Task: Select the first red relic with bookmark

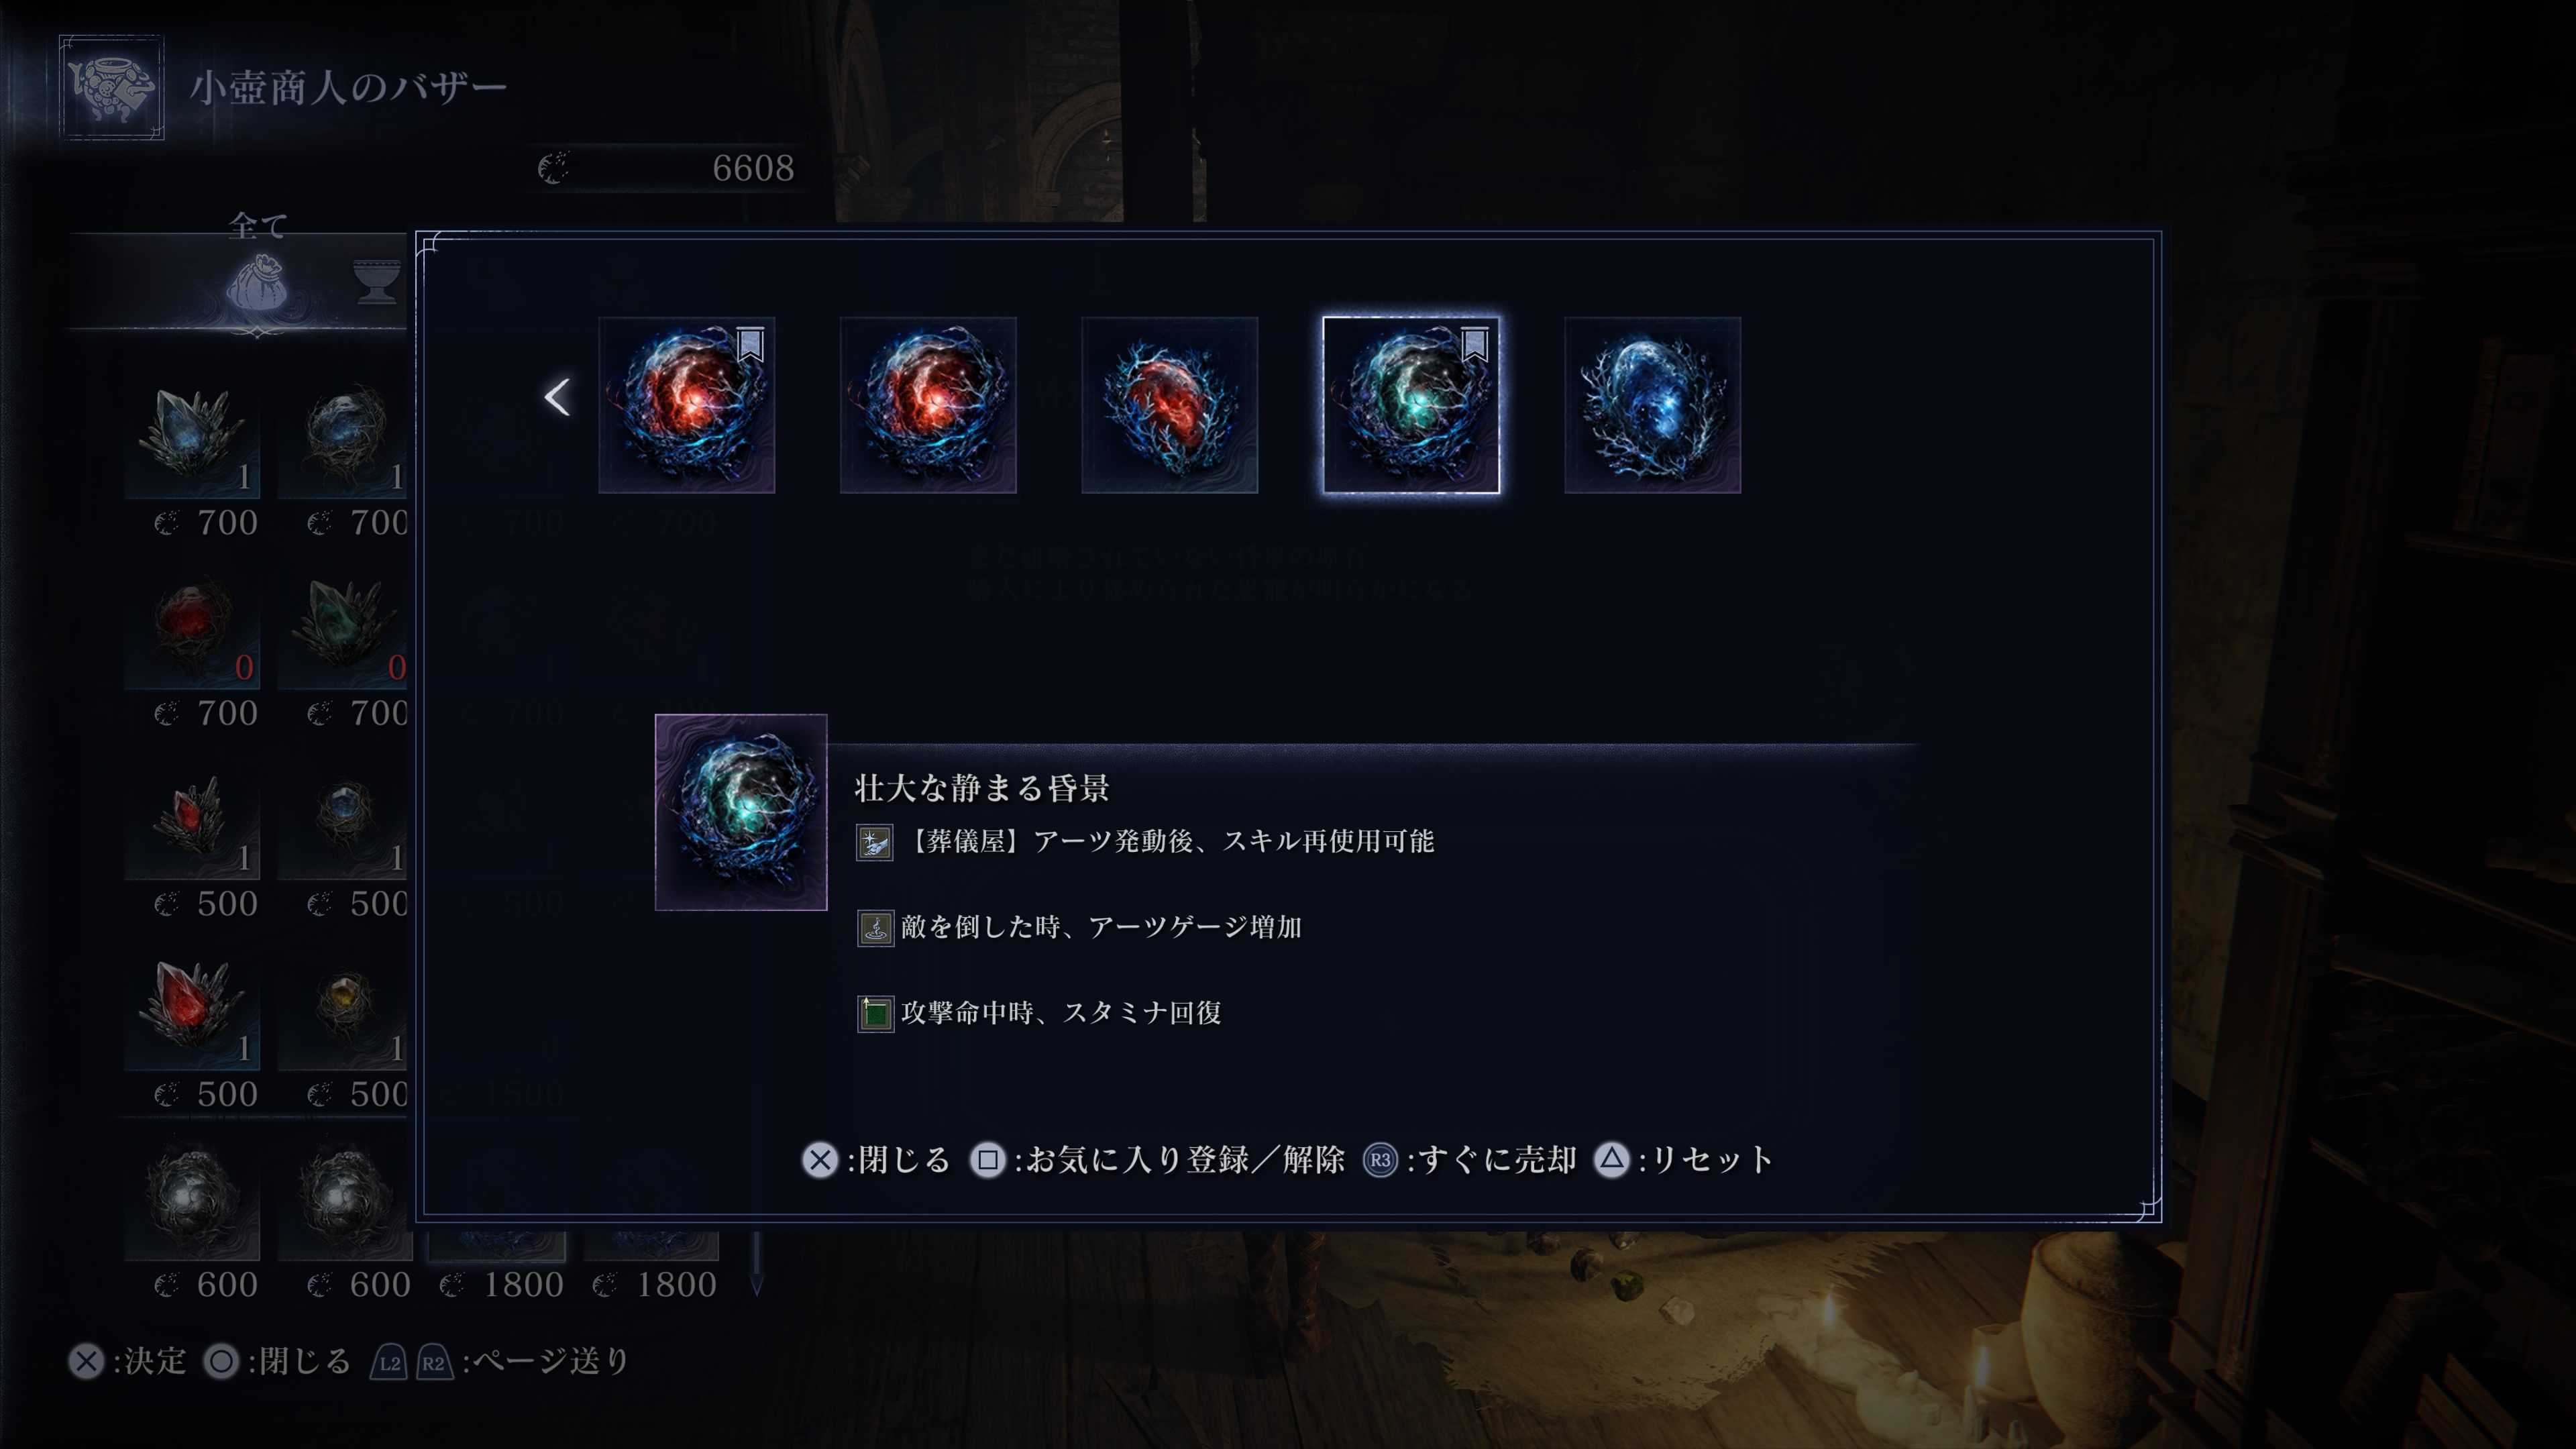Action: click(687, 405)
